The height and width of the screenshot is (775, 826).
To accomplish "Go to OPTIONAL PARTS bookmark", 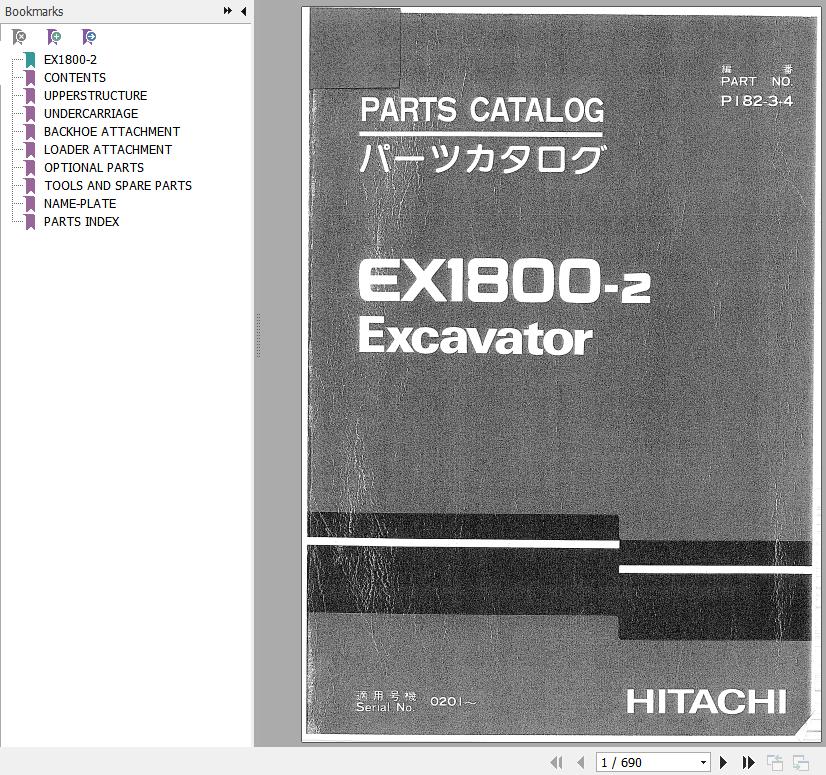I will 94,168.
